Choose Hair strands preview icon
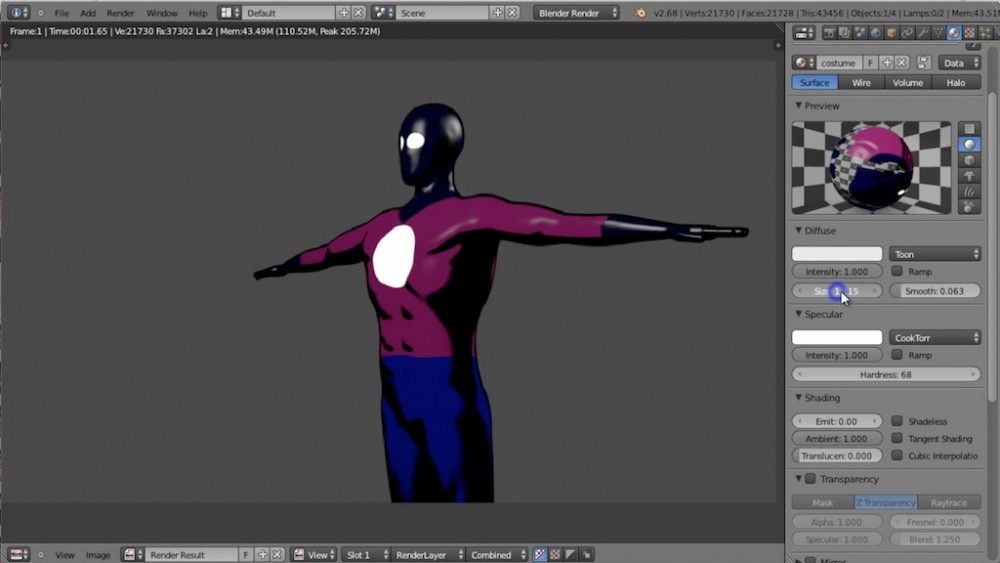Viewport: 1000px width, 563px height. click(969, 192)
